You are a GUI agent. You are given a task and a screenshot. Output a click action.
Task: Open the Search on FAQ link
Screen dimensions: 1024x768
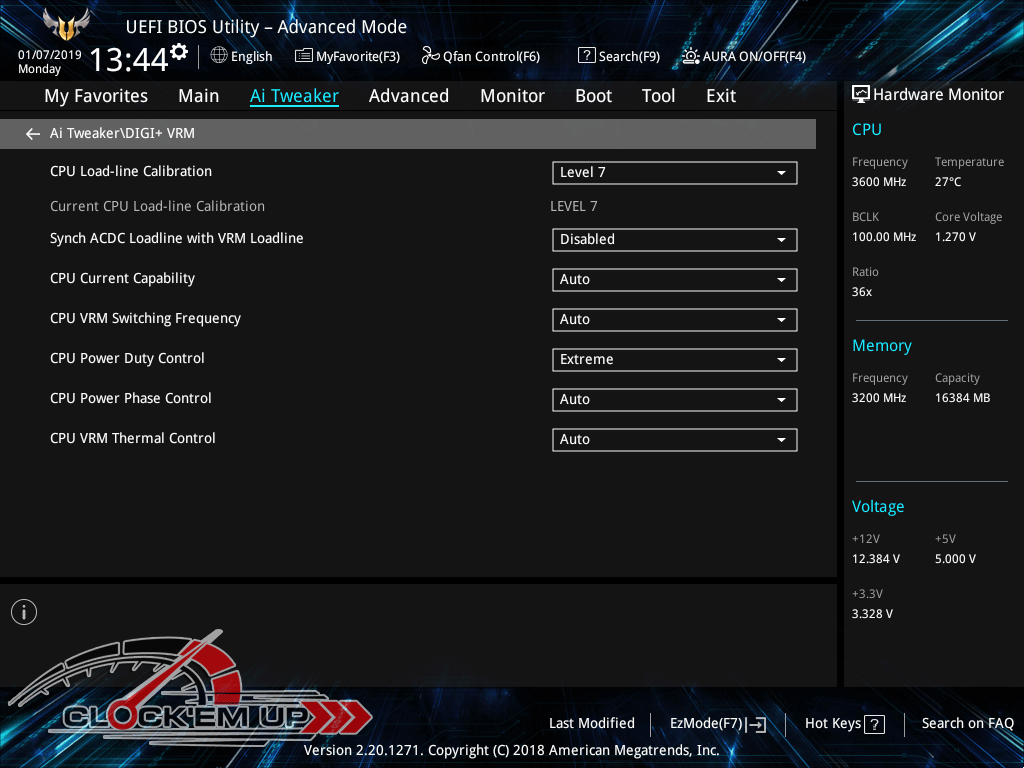point(967,723)
